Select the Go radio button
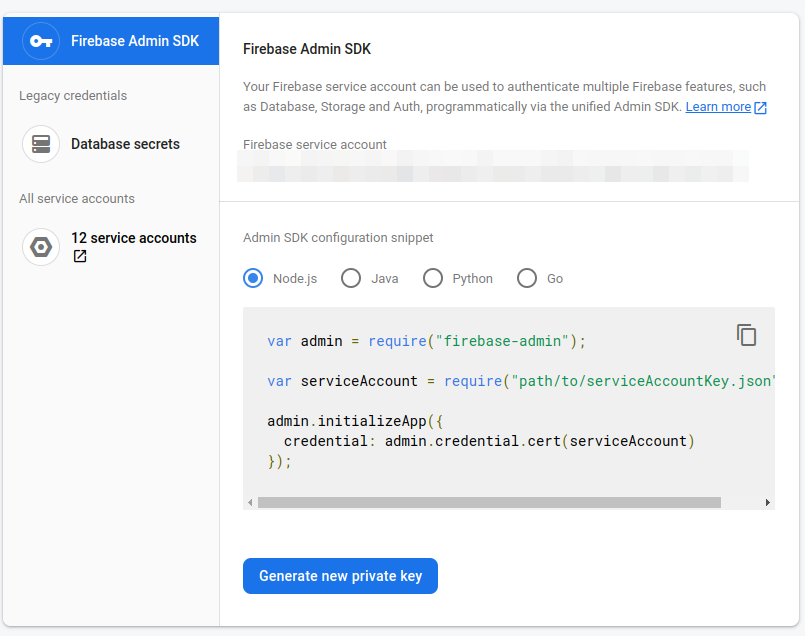 pos(527,278)
